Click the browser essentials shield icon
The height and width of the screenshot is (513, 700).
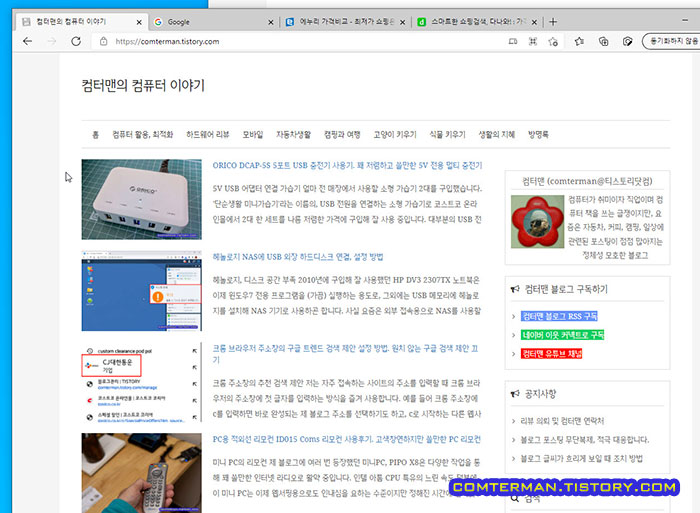628,42
